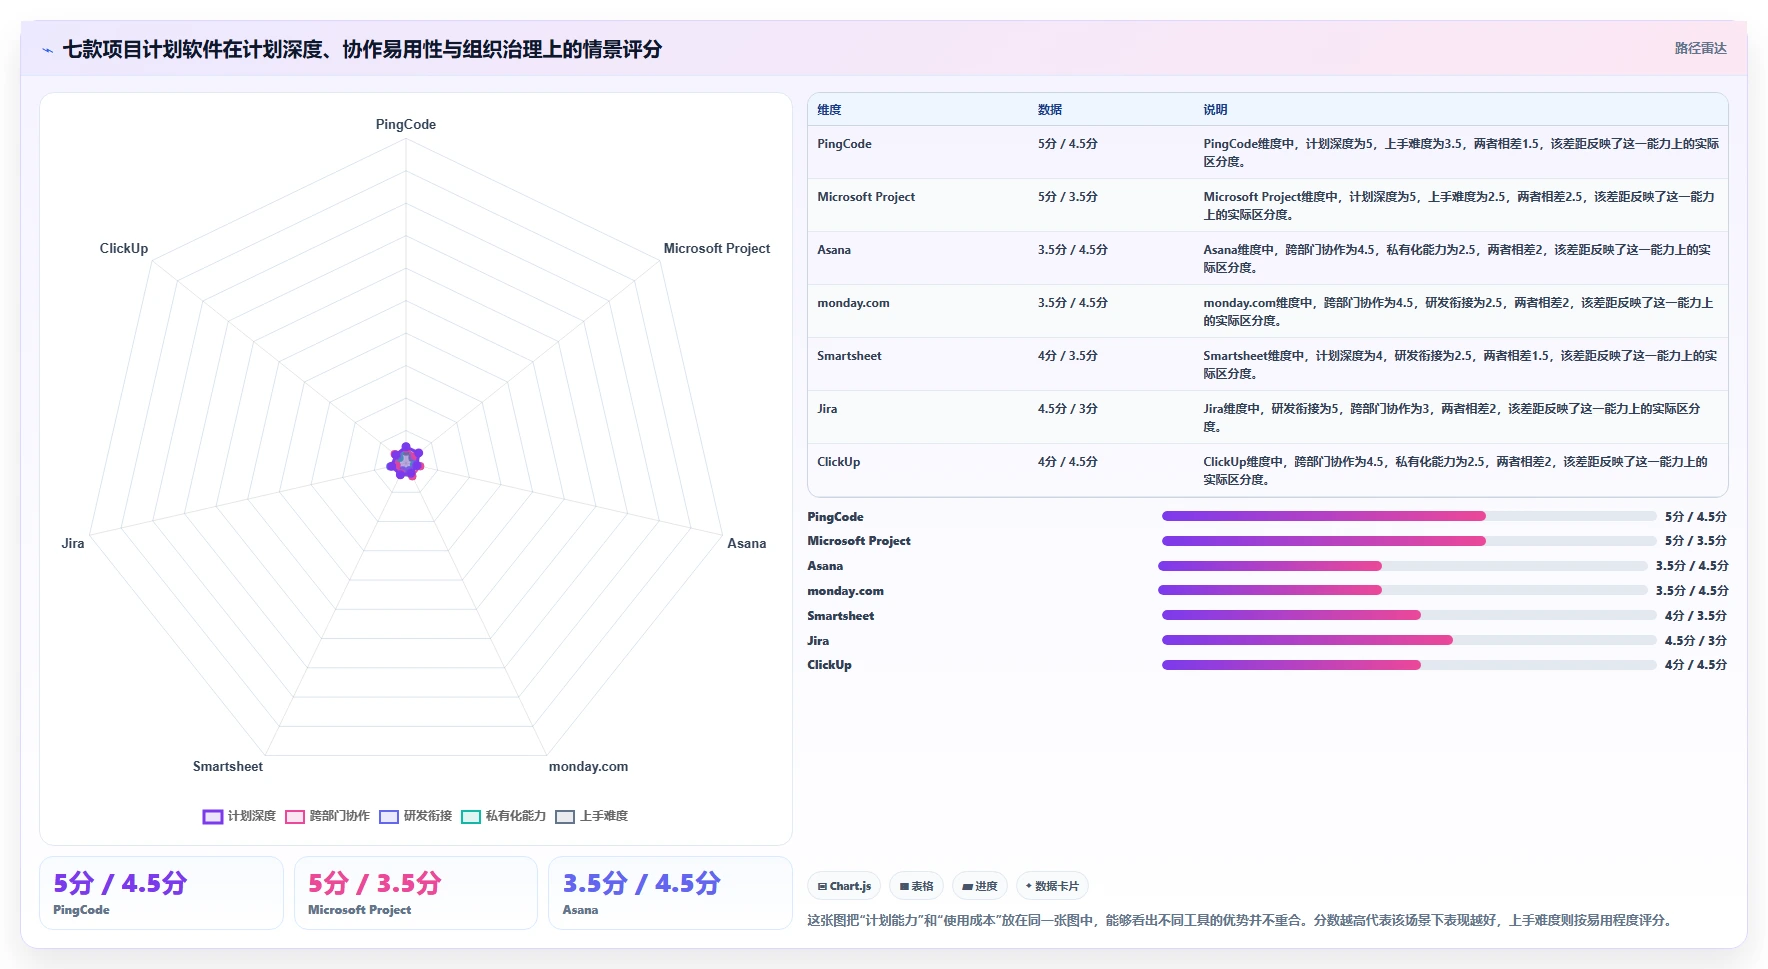Screen dimensions: 1768x969
Task: Click the ClickUp 4分 / 4.5分 progress value
Action: pos(1696,665)
